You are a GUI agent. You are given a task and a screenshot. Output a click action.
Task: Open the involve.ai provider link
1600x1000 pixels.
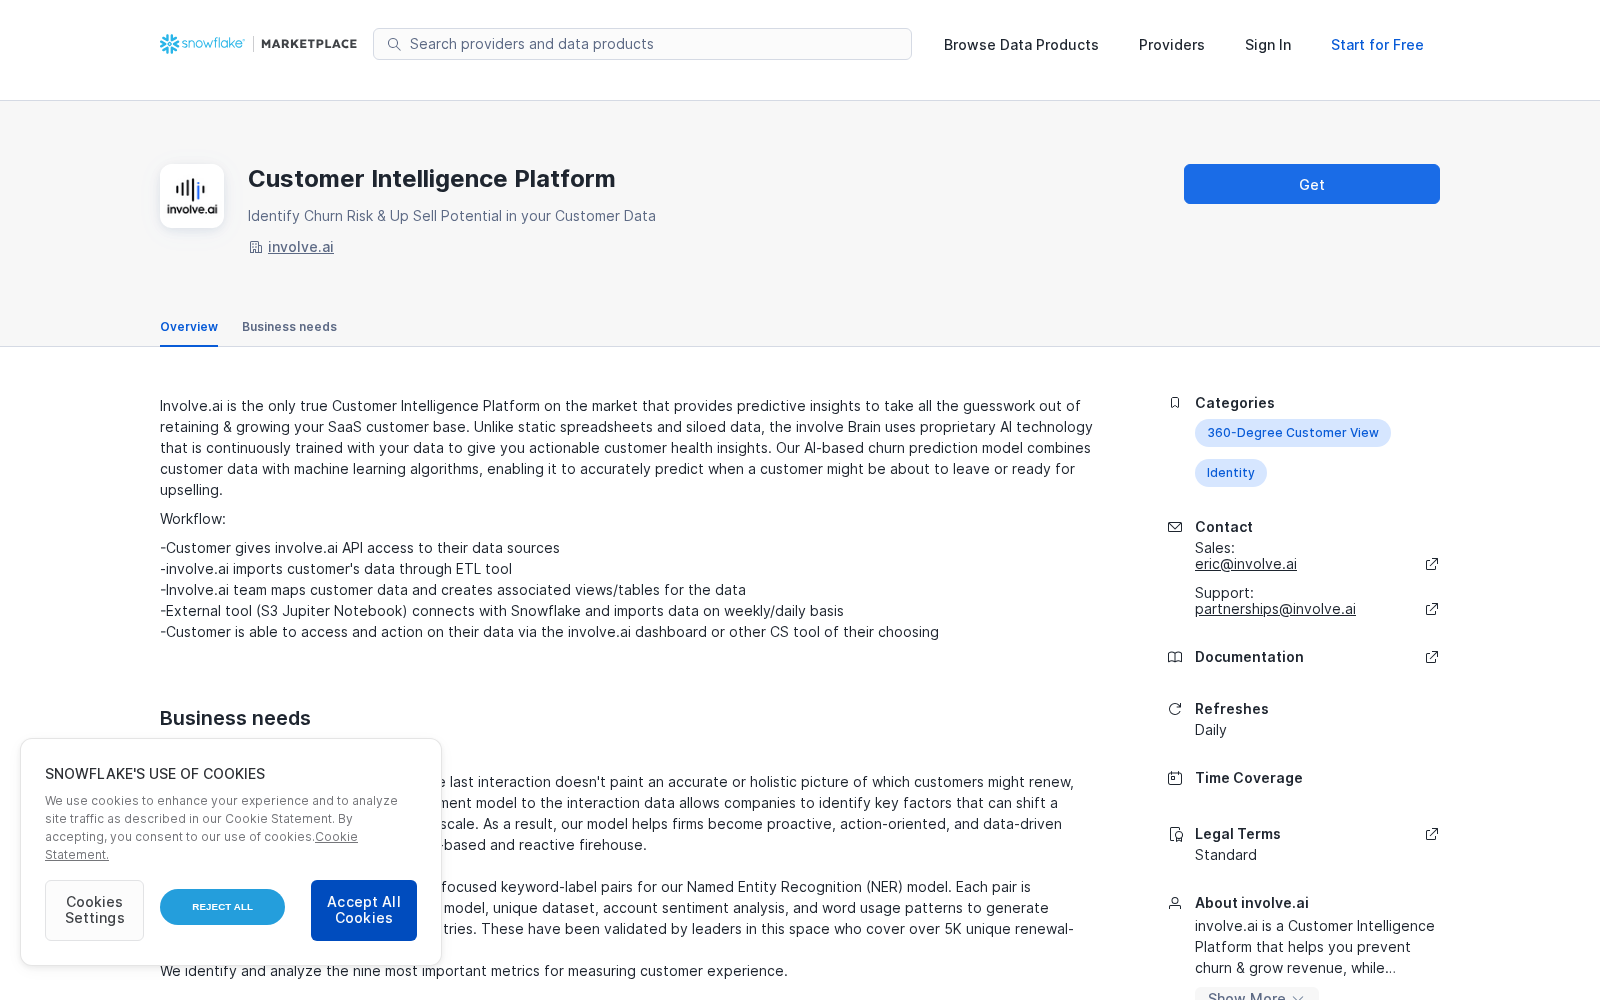pyautogui.click(x=301, y=247)
